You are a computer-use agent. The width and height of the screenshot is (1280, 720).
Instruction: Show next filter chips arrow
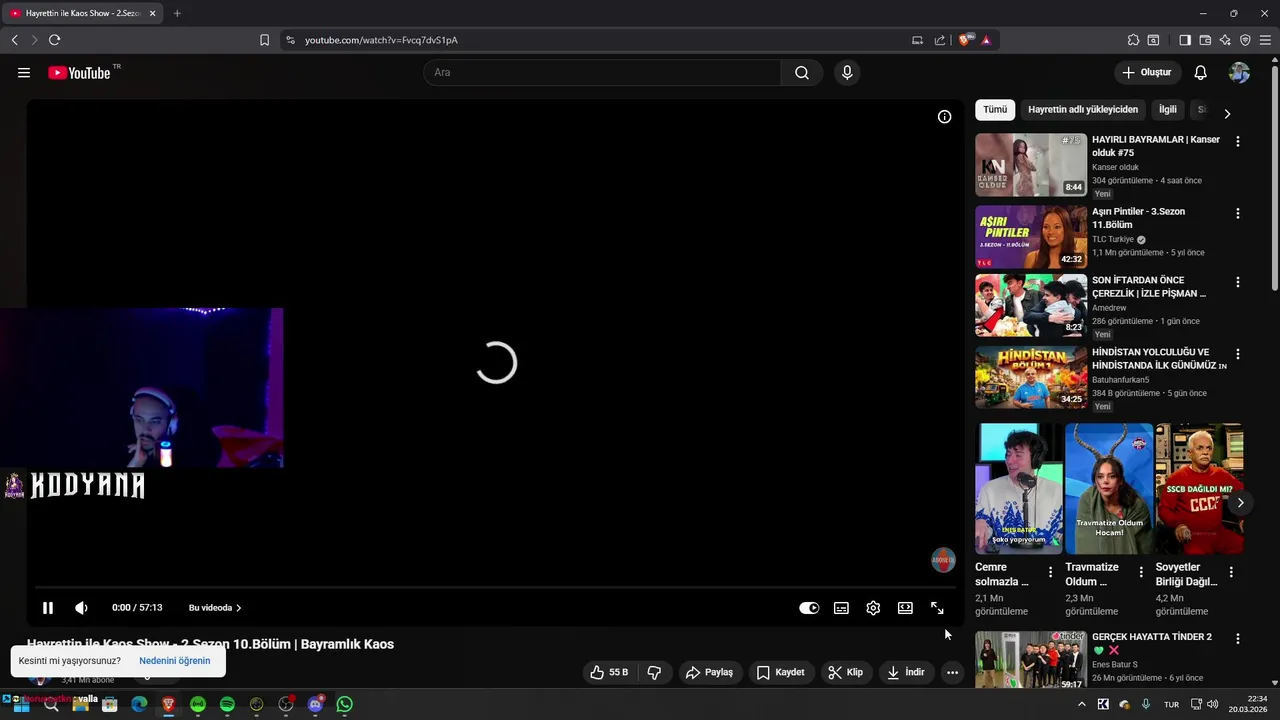pyautogui.click(x=1227, y=113)
